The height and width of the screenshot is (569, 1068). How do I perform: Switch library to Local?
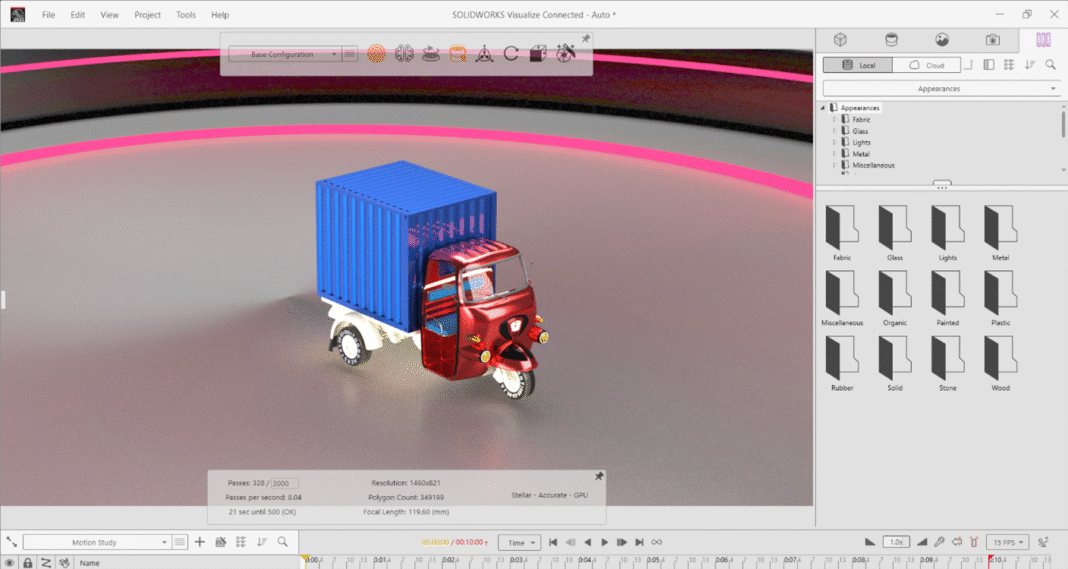click(x=858, y=65)
